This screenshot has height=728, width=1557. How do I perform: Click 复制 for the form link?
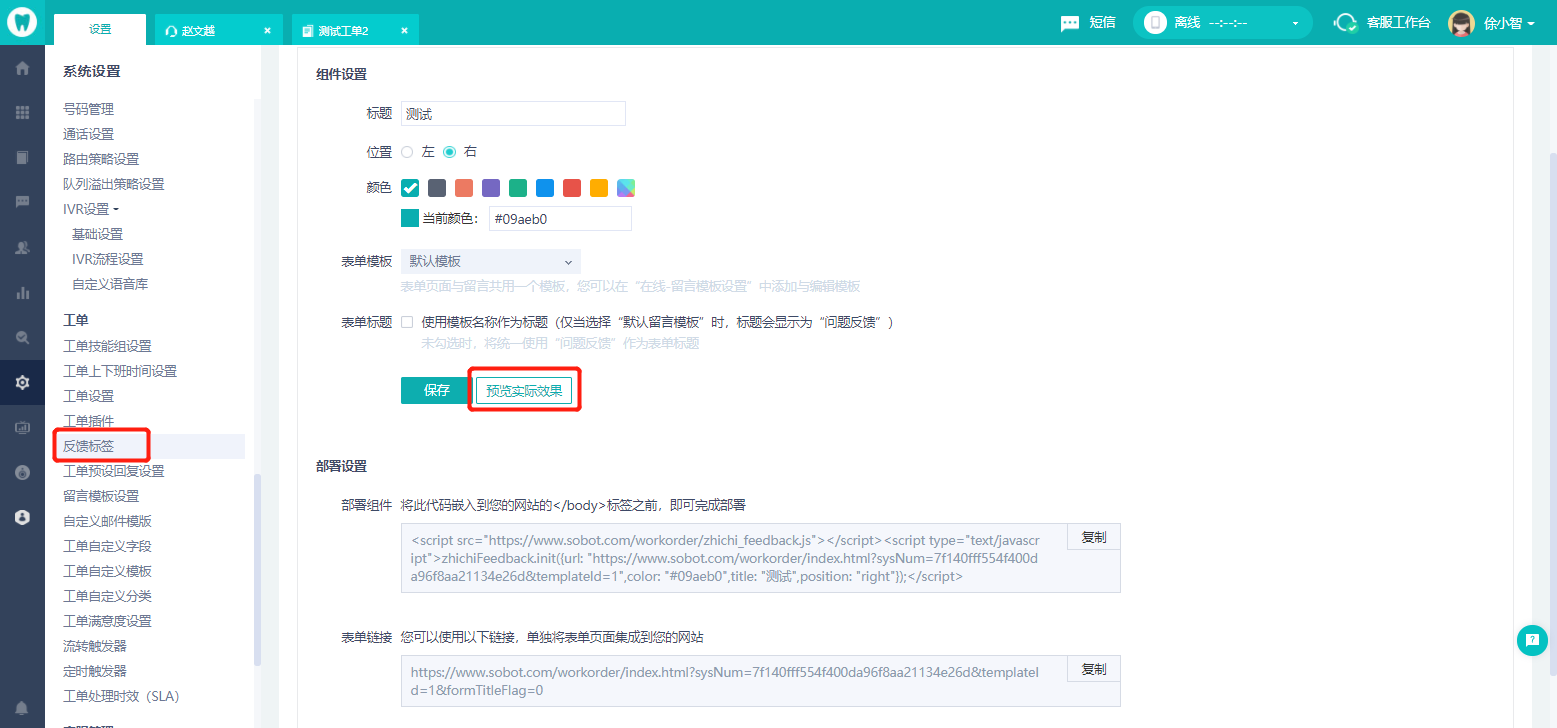[1094, 669]
